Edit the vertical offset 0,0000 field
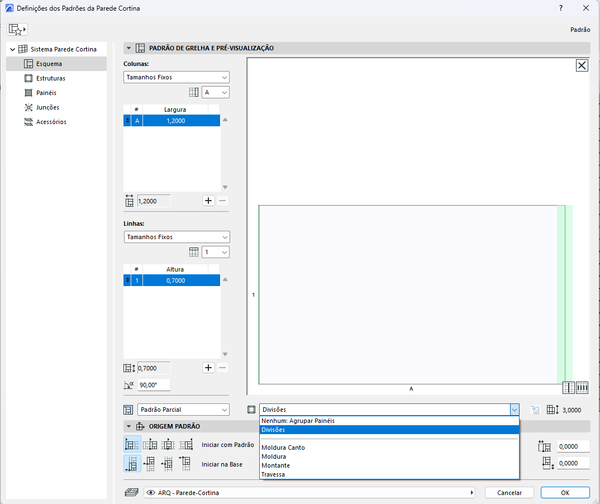 coord(573,463)
